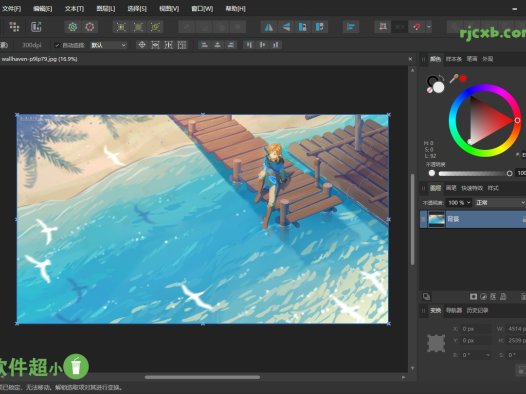Select the wallhaven jpg document tab
The image size is (526, 394).
pyautogui.click(x=39, y=59)
